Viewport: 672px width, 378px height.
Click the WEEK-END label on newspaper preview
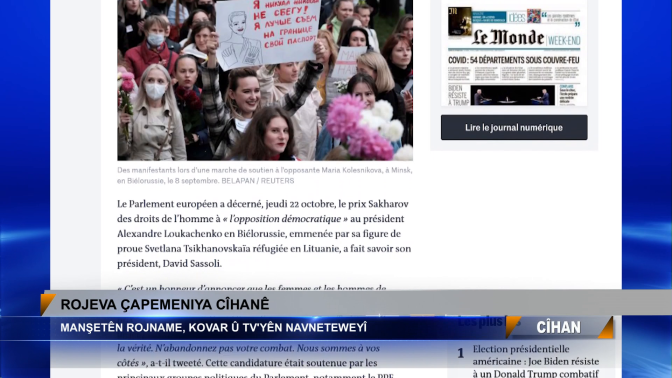(564, 41)
